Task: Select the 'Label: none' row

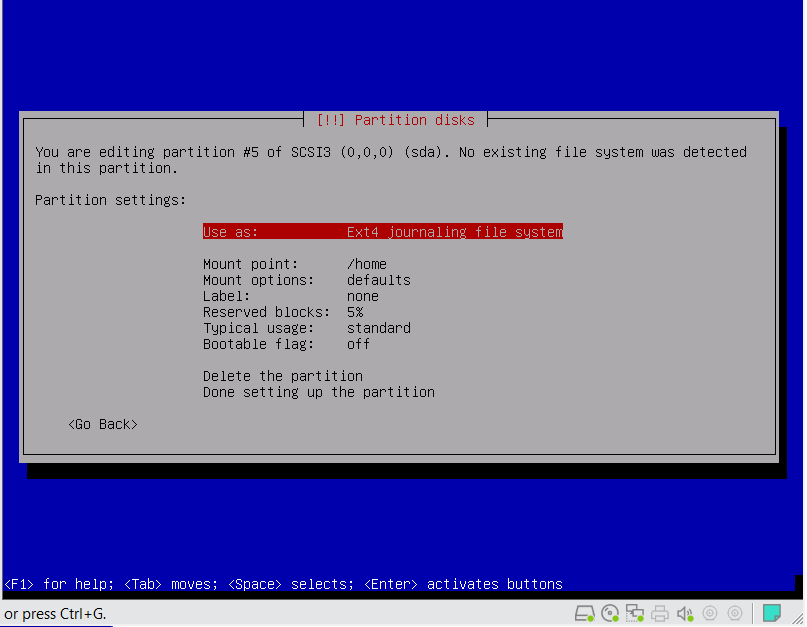Action: pos(291,296)
